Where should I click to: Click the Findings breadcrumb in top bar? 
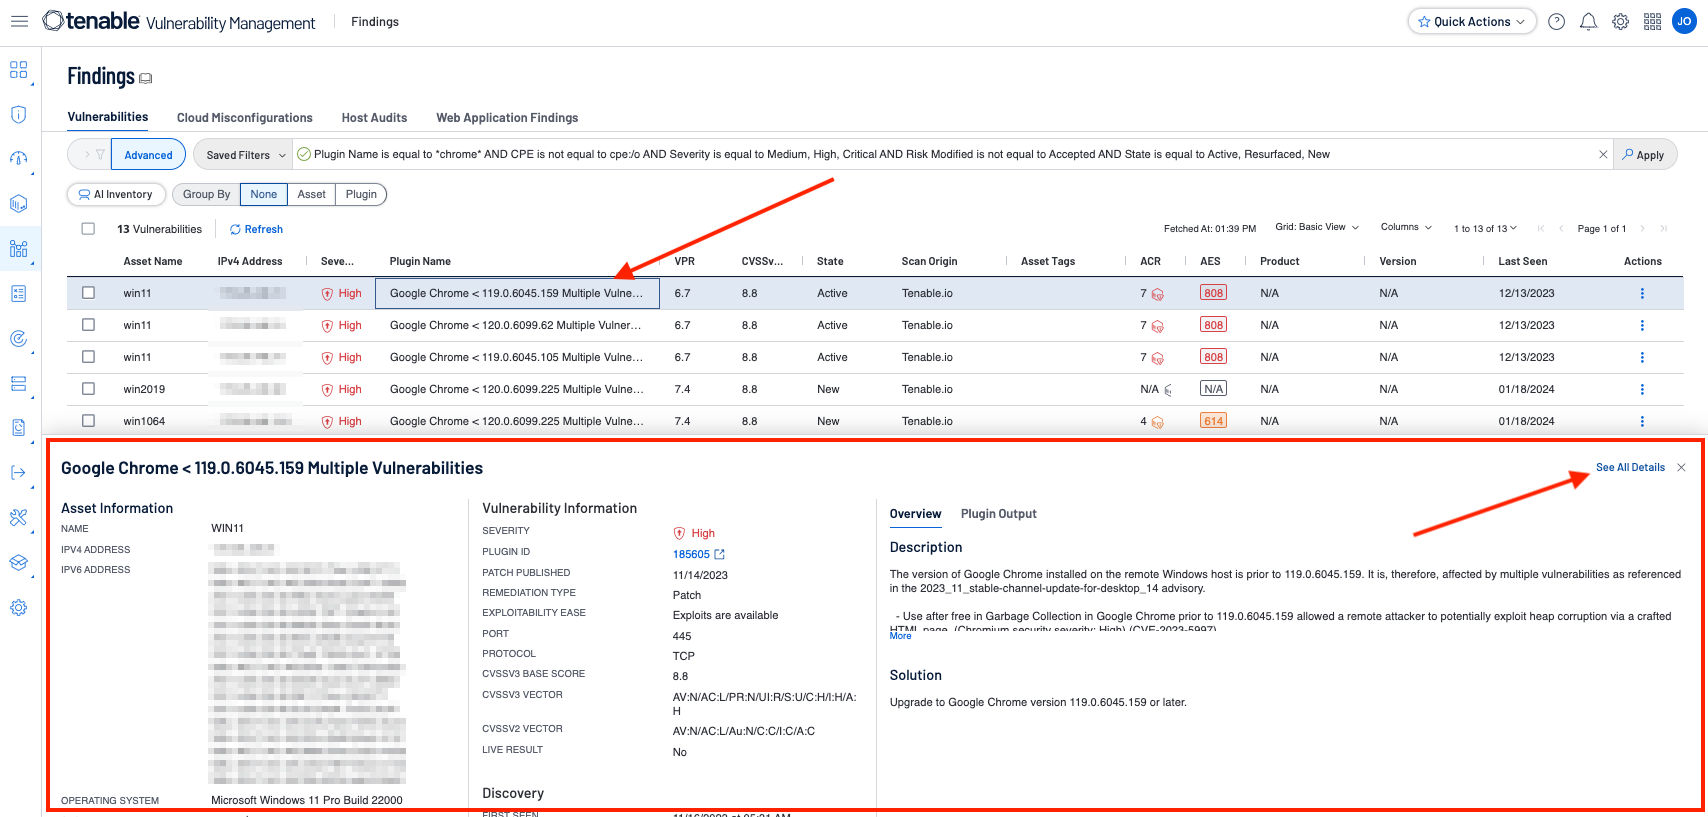click(x=375, y=22)
